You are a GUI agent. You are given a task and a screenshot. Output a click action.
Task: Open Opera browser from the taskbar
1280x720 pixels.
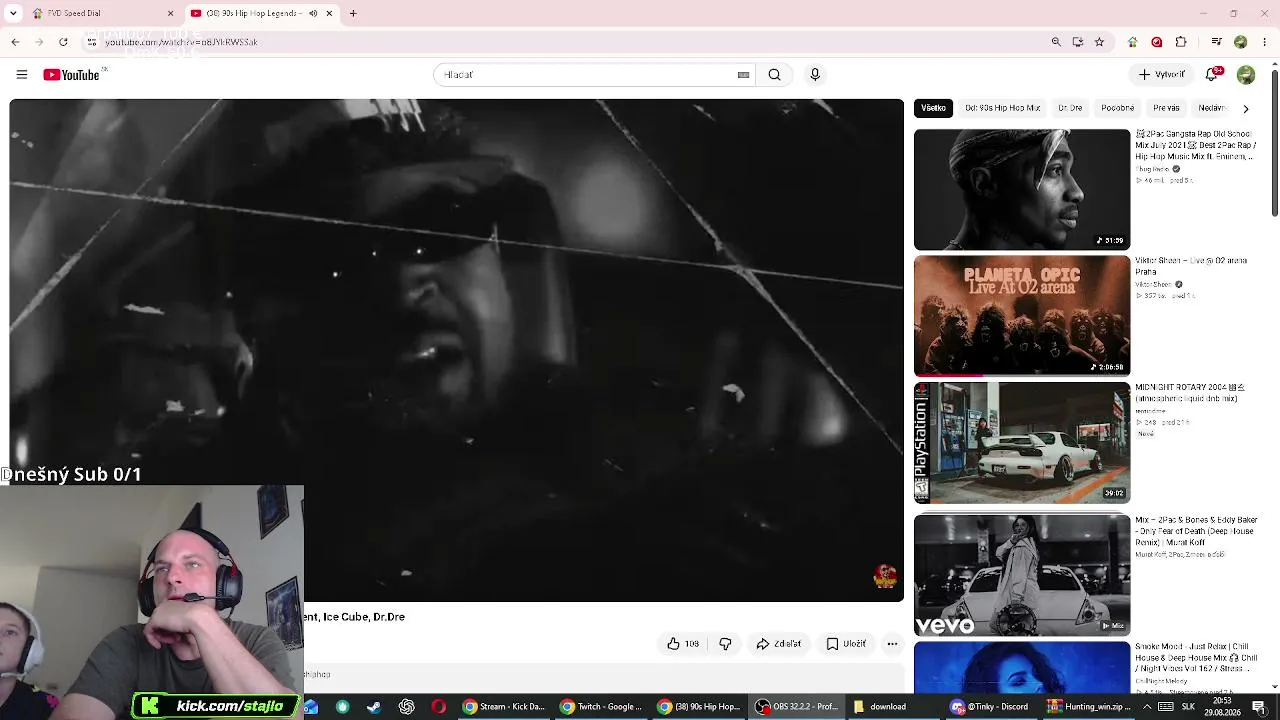pyautogui.click(x=438, y=707)
